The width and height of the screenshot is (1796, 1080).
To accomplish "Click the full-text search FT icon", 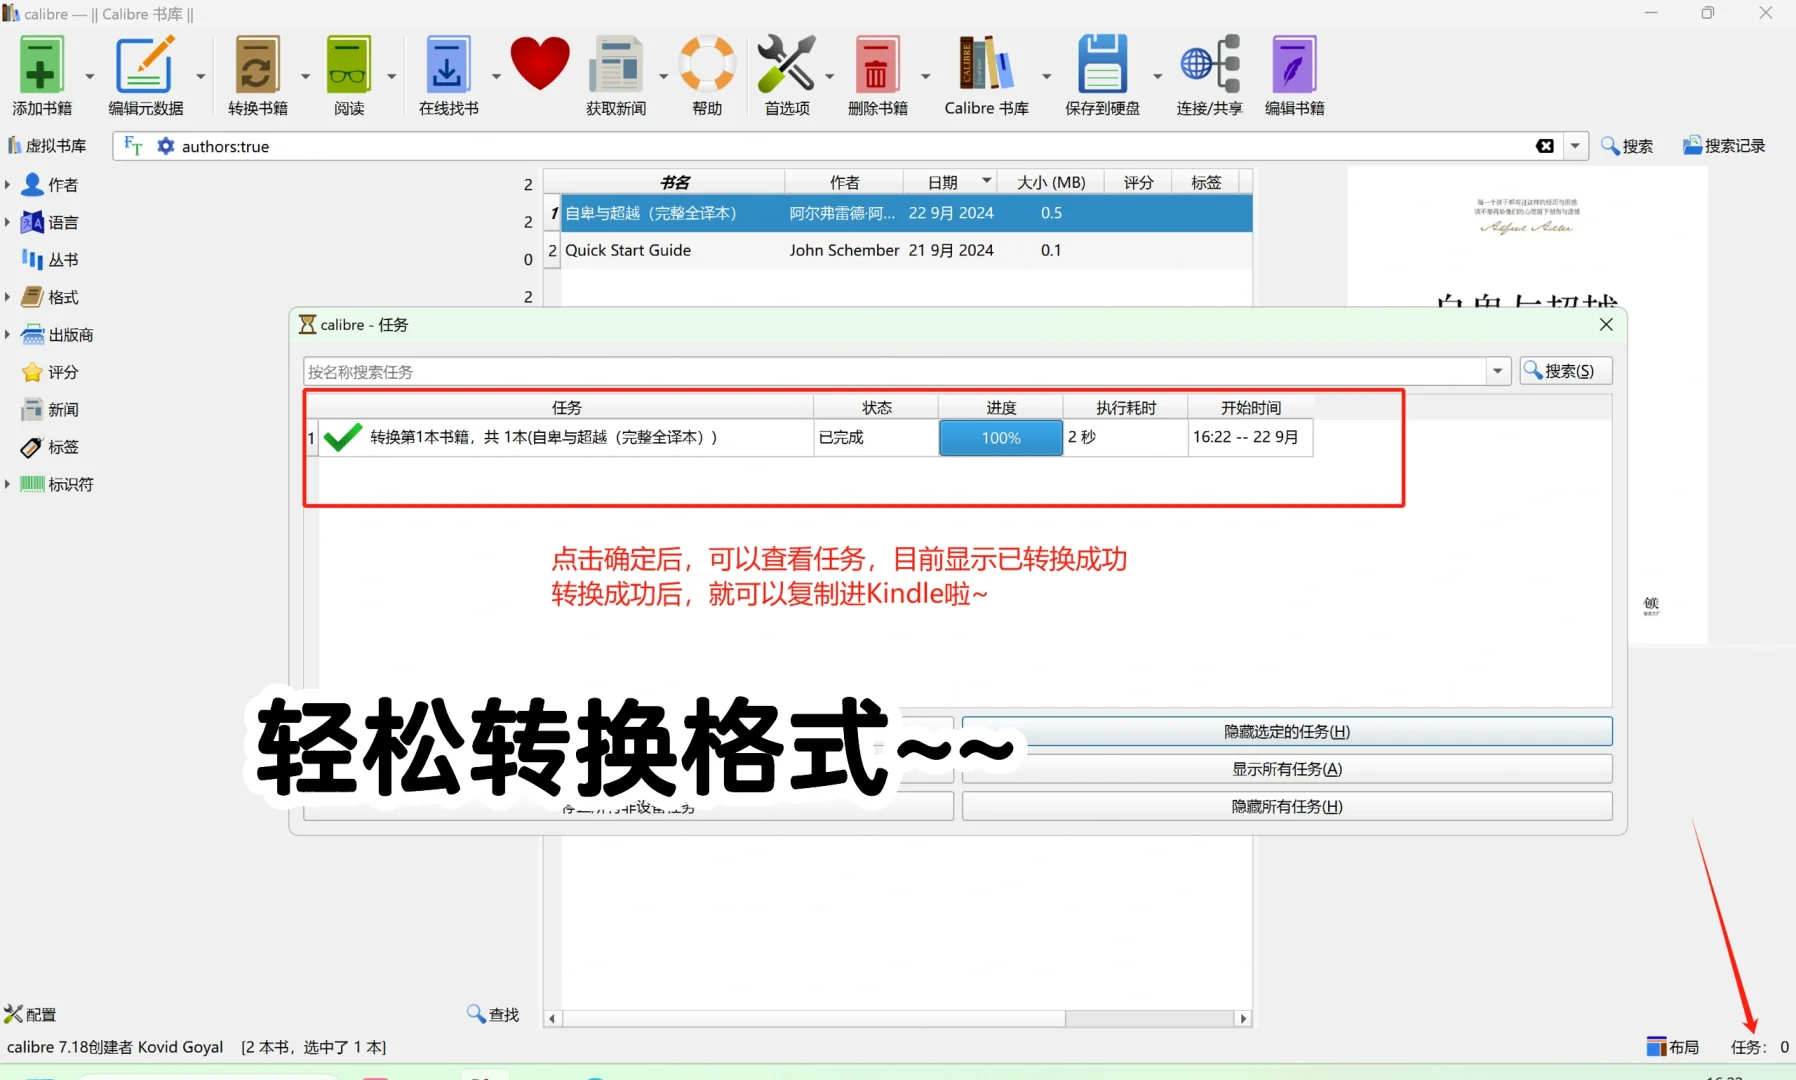I will [x=133, y=146].
